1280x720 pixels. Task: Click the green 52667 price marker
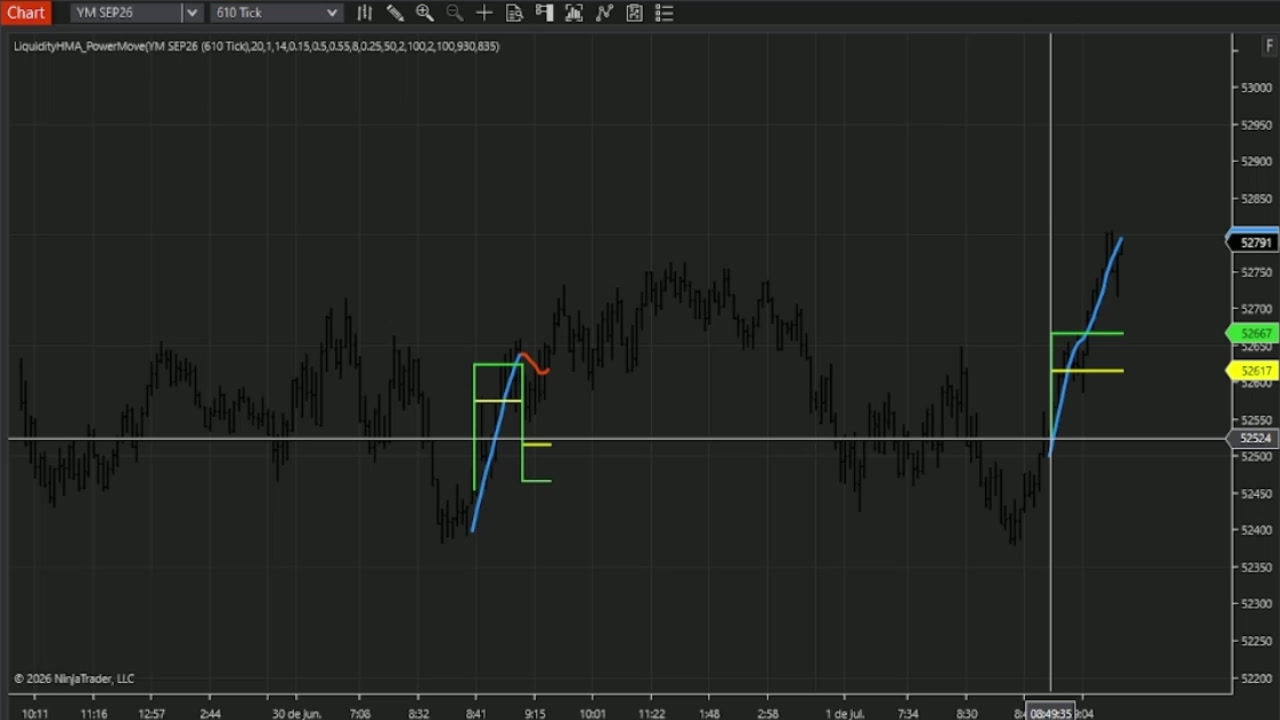tap(1254, 334)
